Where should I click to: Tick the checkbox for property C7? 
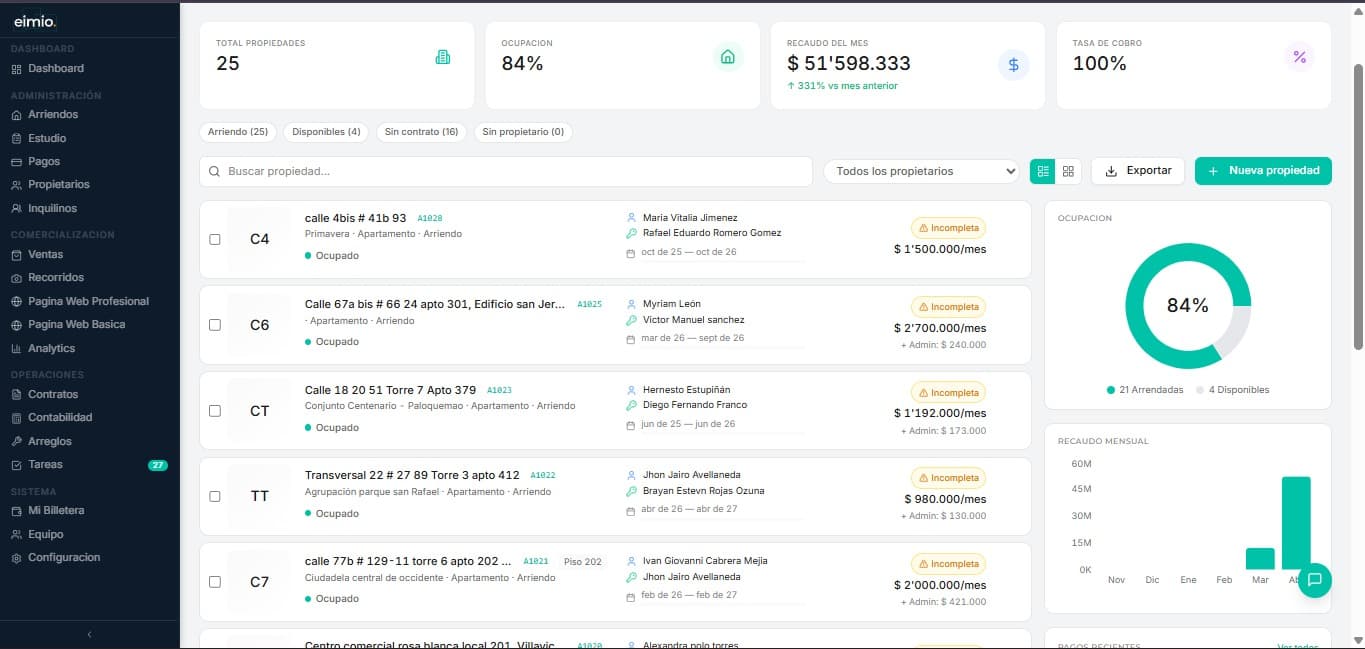214,582
